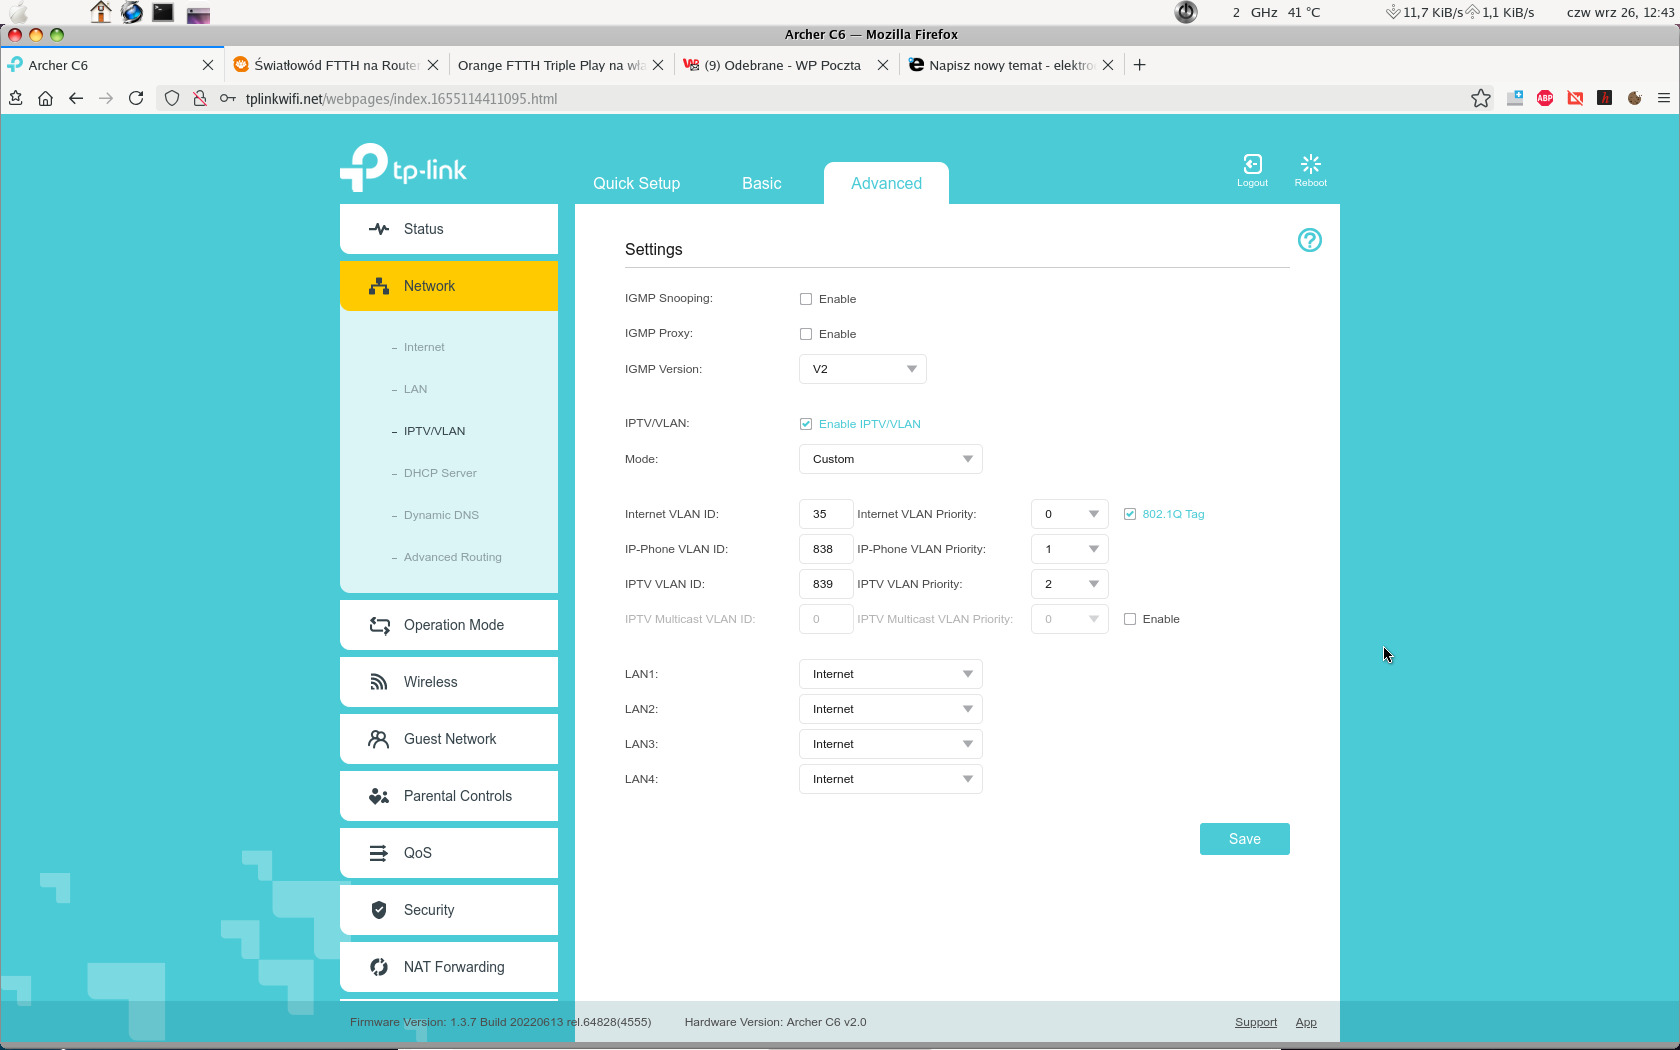Go back to the previous page

(x=76, y=98)
